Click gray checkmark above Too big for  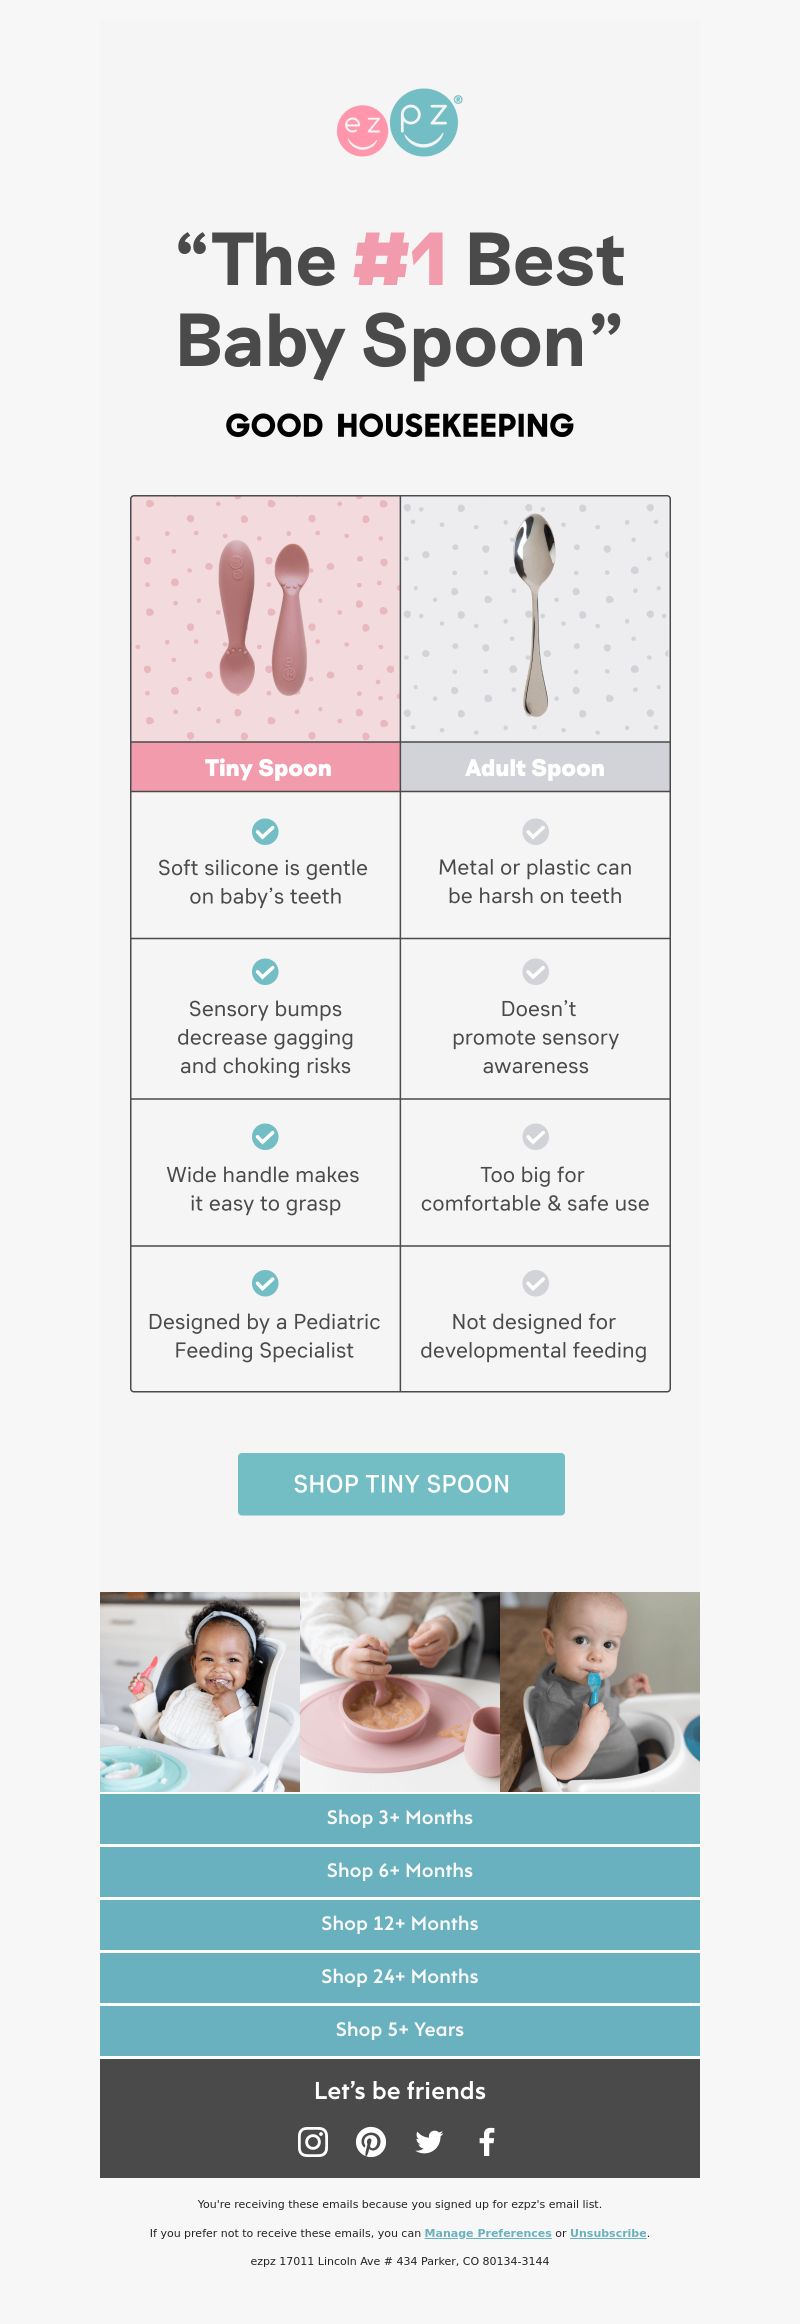(536, 1136)
